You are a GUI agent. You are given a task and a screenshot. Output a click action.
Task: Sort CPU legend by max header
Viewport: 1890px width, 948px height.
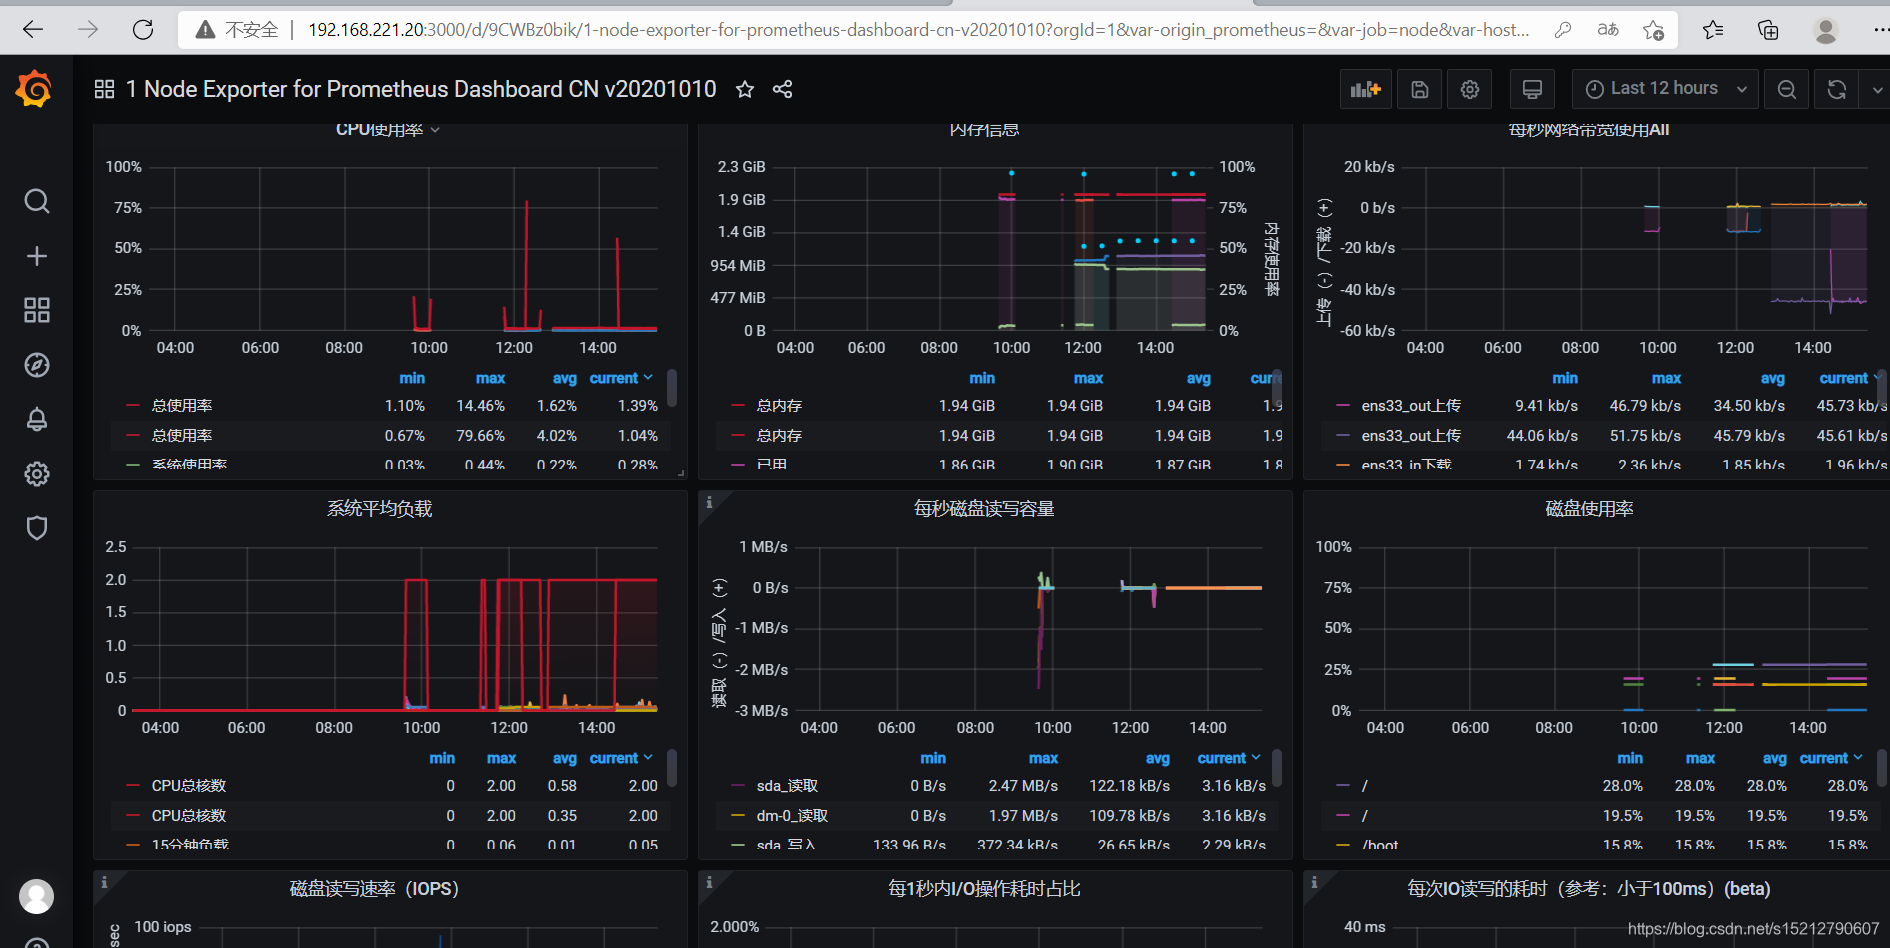490,378
